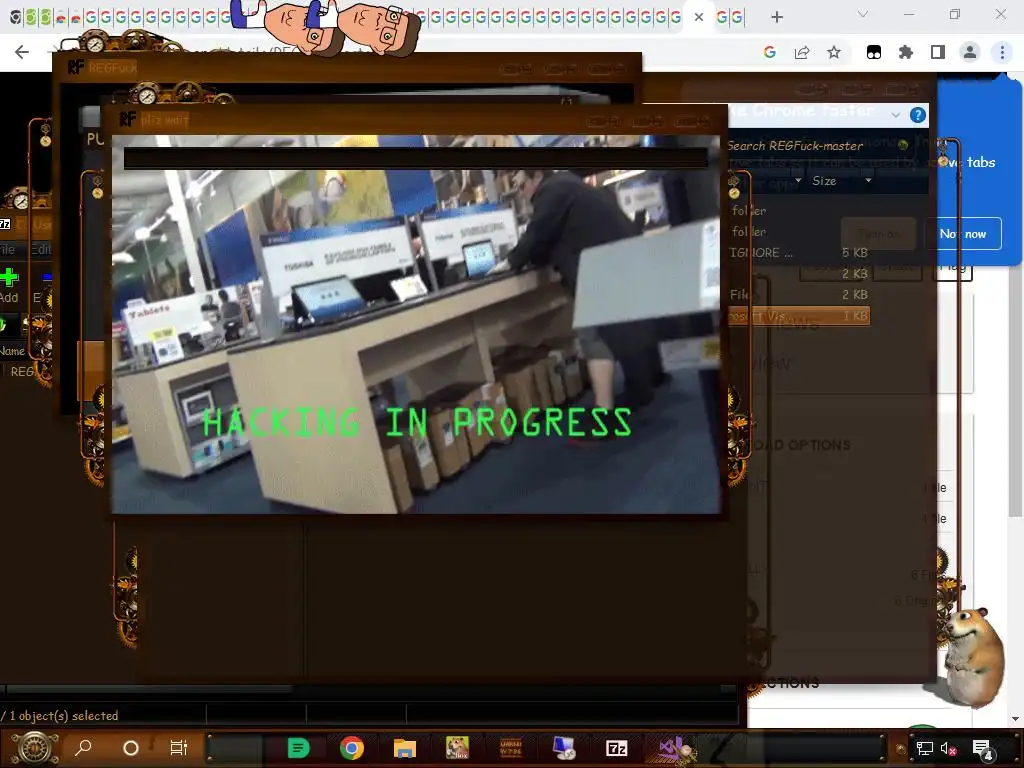Click the first folder row
The image size is (1024, 768).
(799, 210)
